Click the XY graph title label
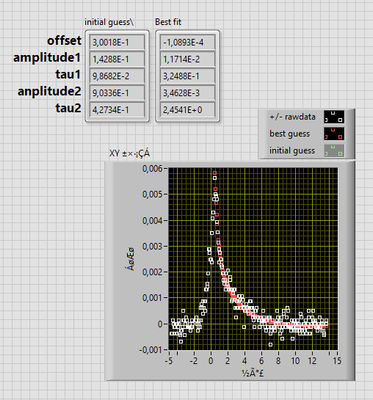Image resolution: width=373 pixels, height=400 pixels. click(130, 154)
